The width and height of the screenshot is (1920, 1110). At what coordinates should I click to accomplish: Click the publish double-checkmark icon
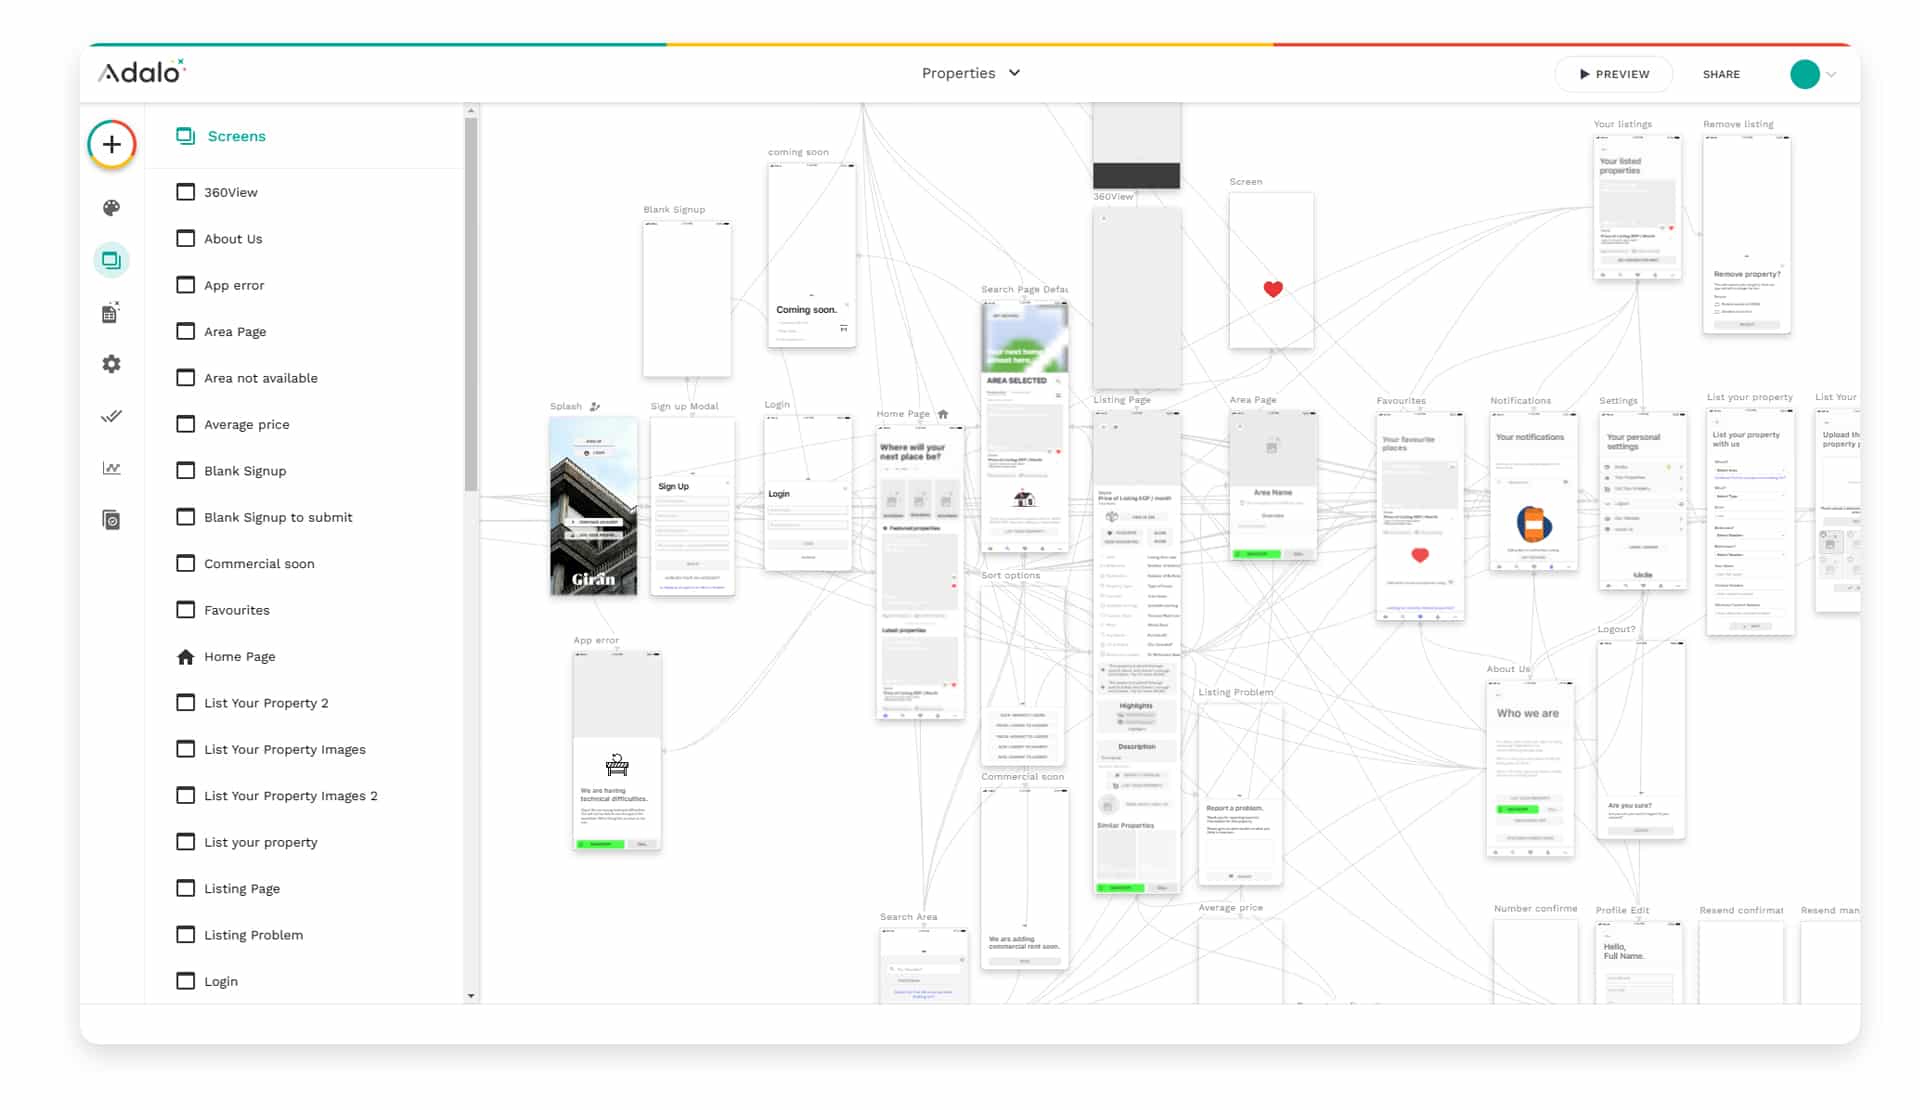pyautogui.click(x=112, y=416)
